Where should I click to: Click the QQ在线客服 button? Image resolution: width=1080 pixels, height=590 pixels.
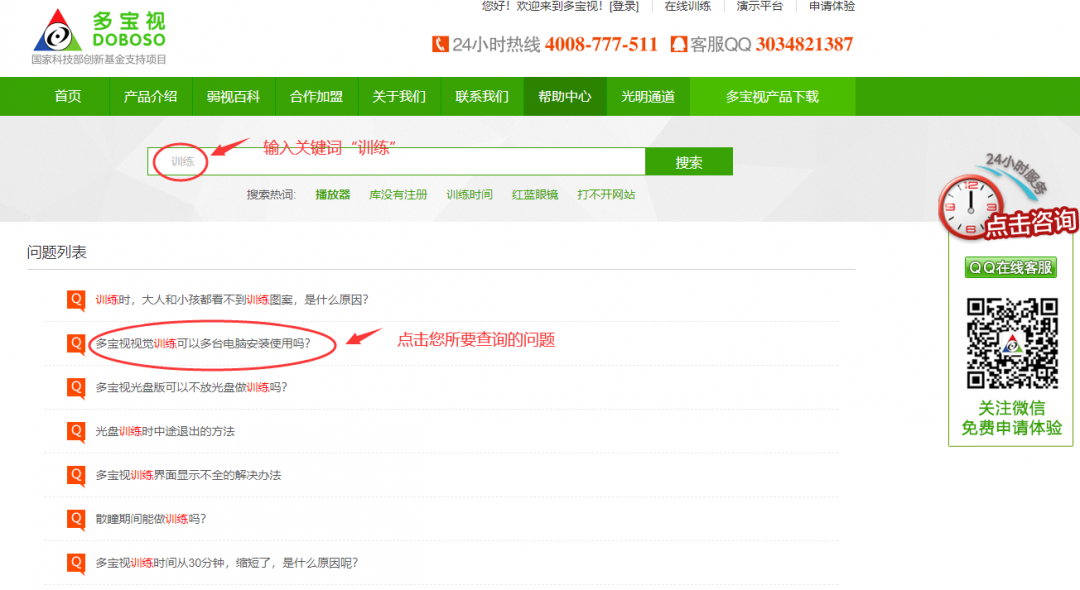(1010, 267)
